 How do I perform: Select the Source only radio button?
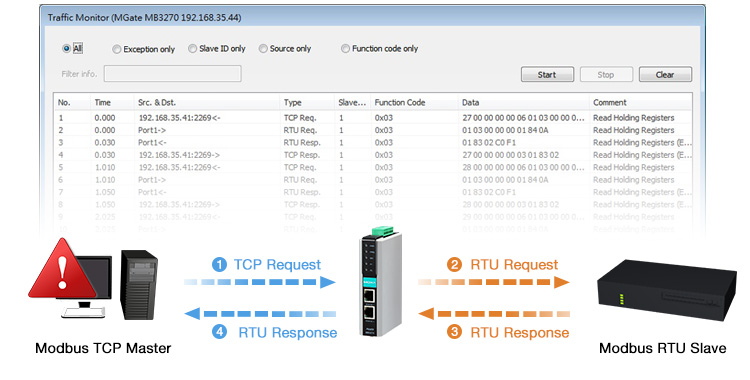click(263, 48)
